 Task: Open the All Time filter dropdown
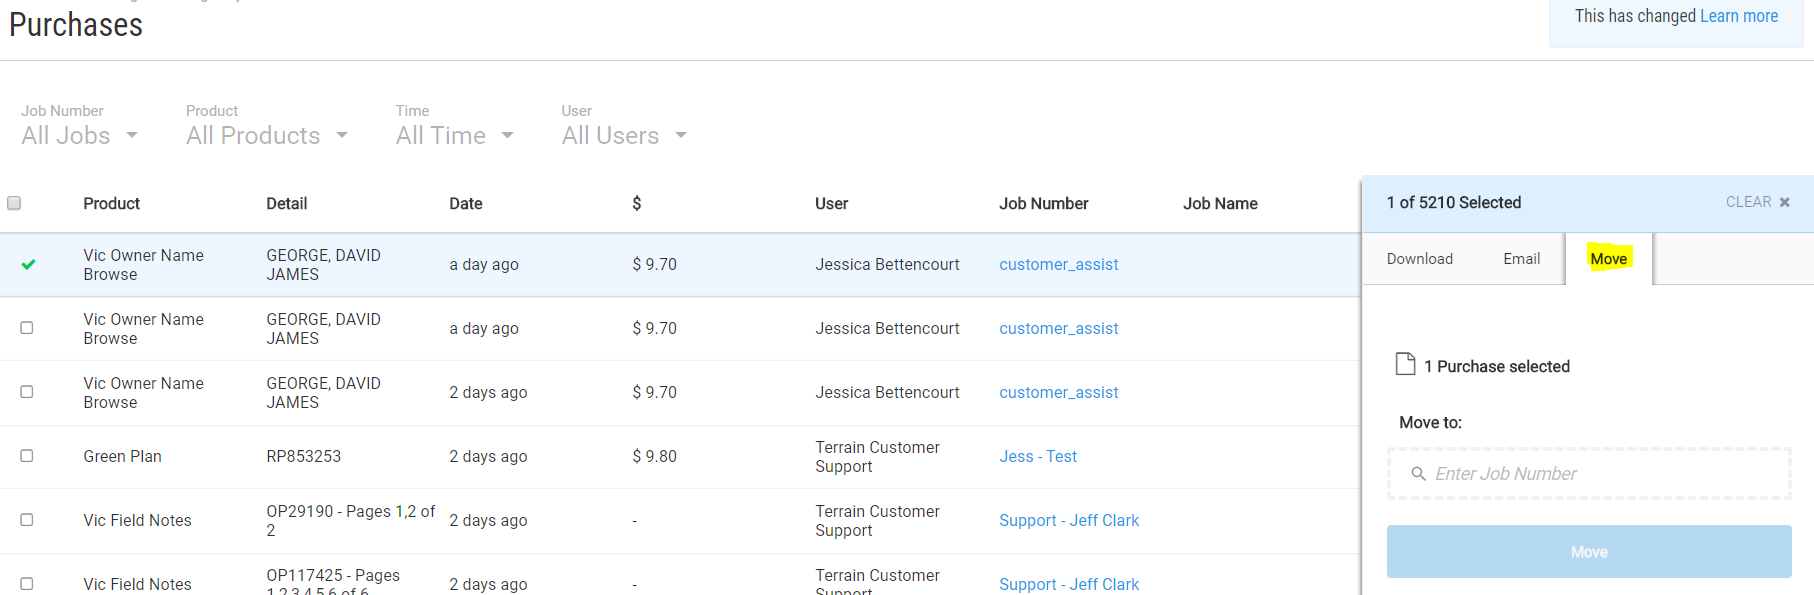click(454, 136)
